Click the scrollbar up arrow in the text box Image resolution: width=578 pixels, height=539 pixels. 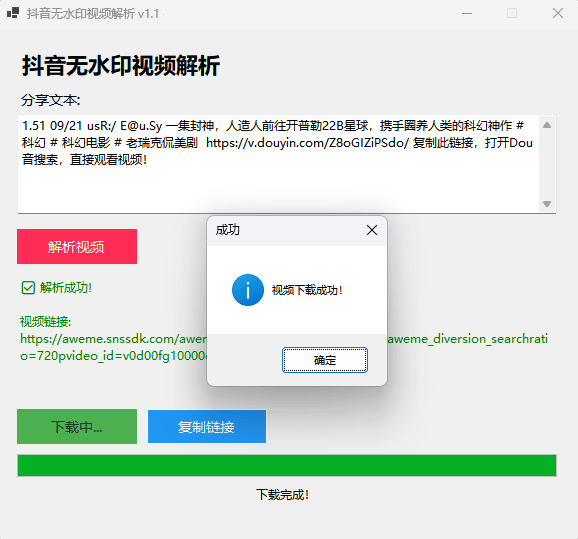click(547, 125)
